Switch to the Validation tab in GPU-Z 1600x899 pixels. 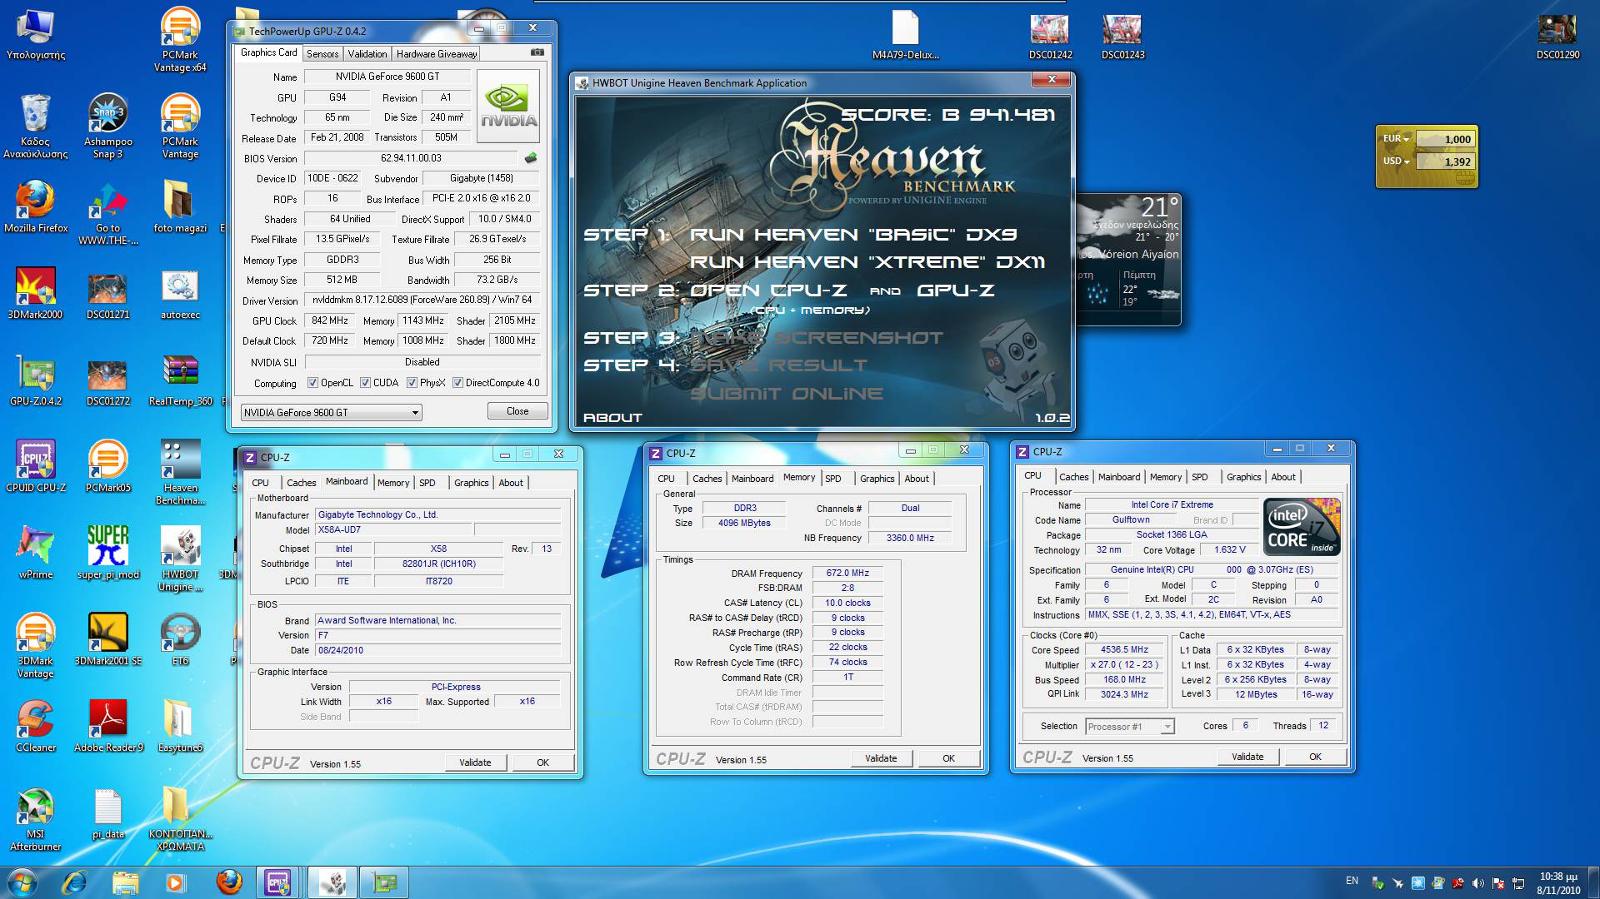pos(367,54)
